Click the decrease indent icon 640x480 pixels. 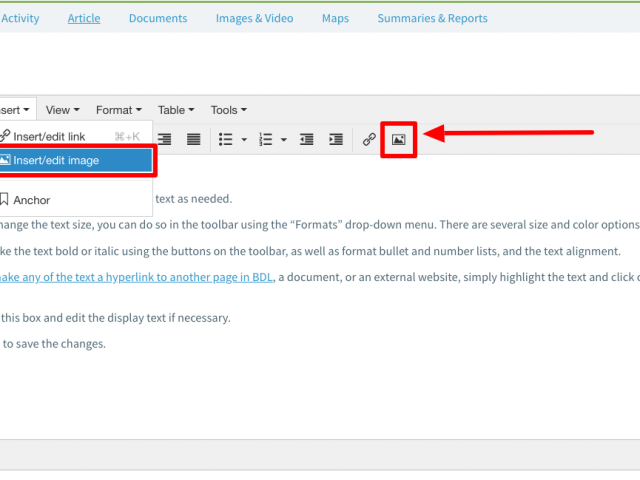click(307, 139)
